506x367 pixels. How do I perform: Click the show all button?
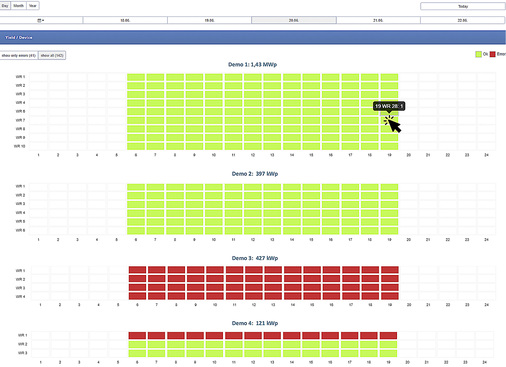tap(52, 55)
